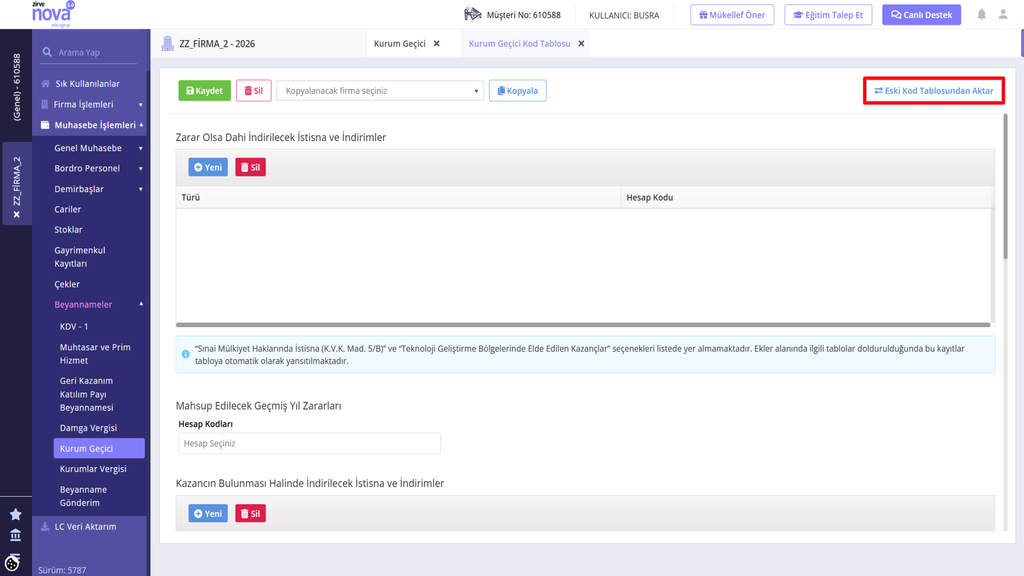This screenshot has width=1024, height=576.
Task: Click the cookie icon in left rail
Action: coord(13,562)
